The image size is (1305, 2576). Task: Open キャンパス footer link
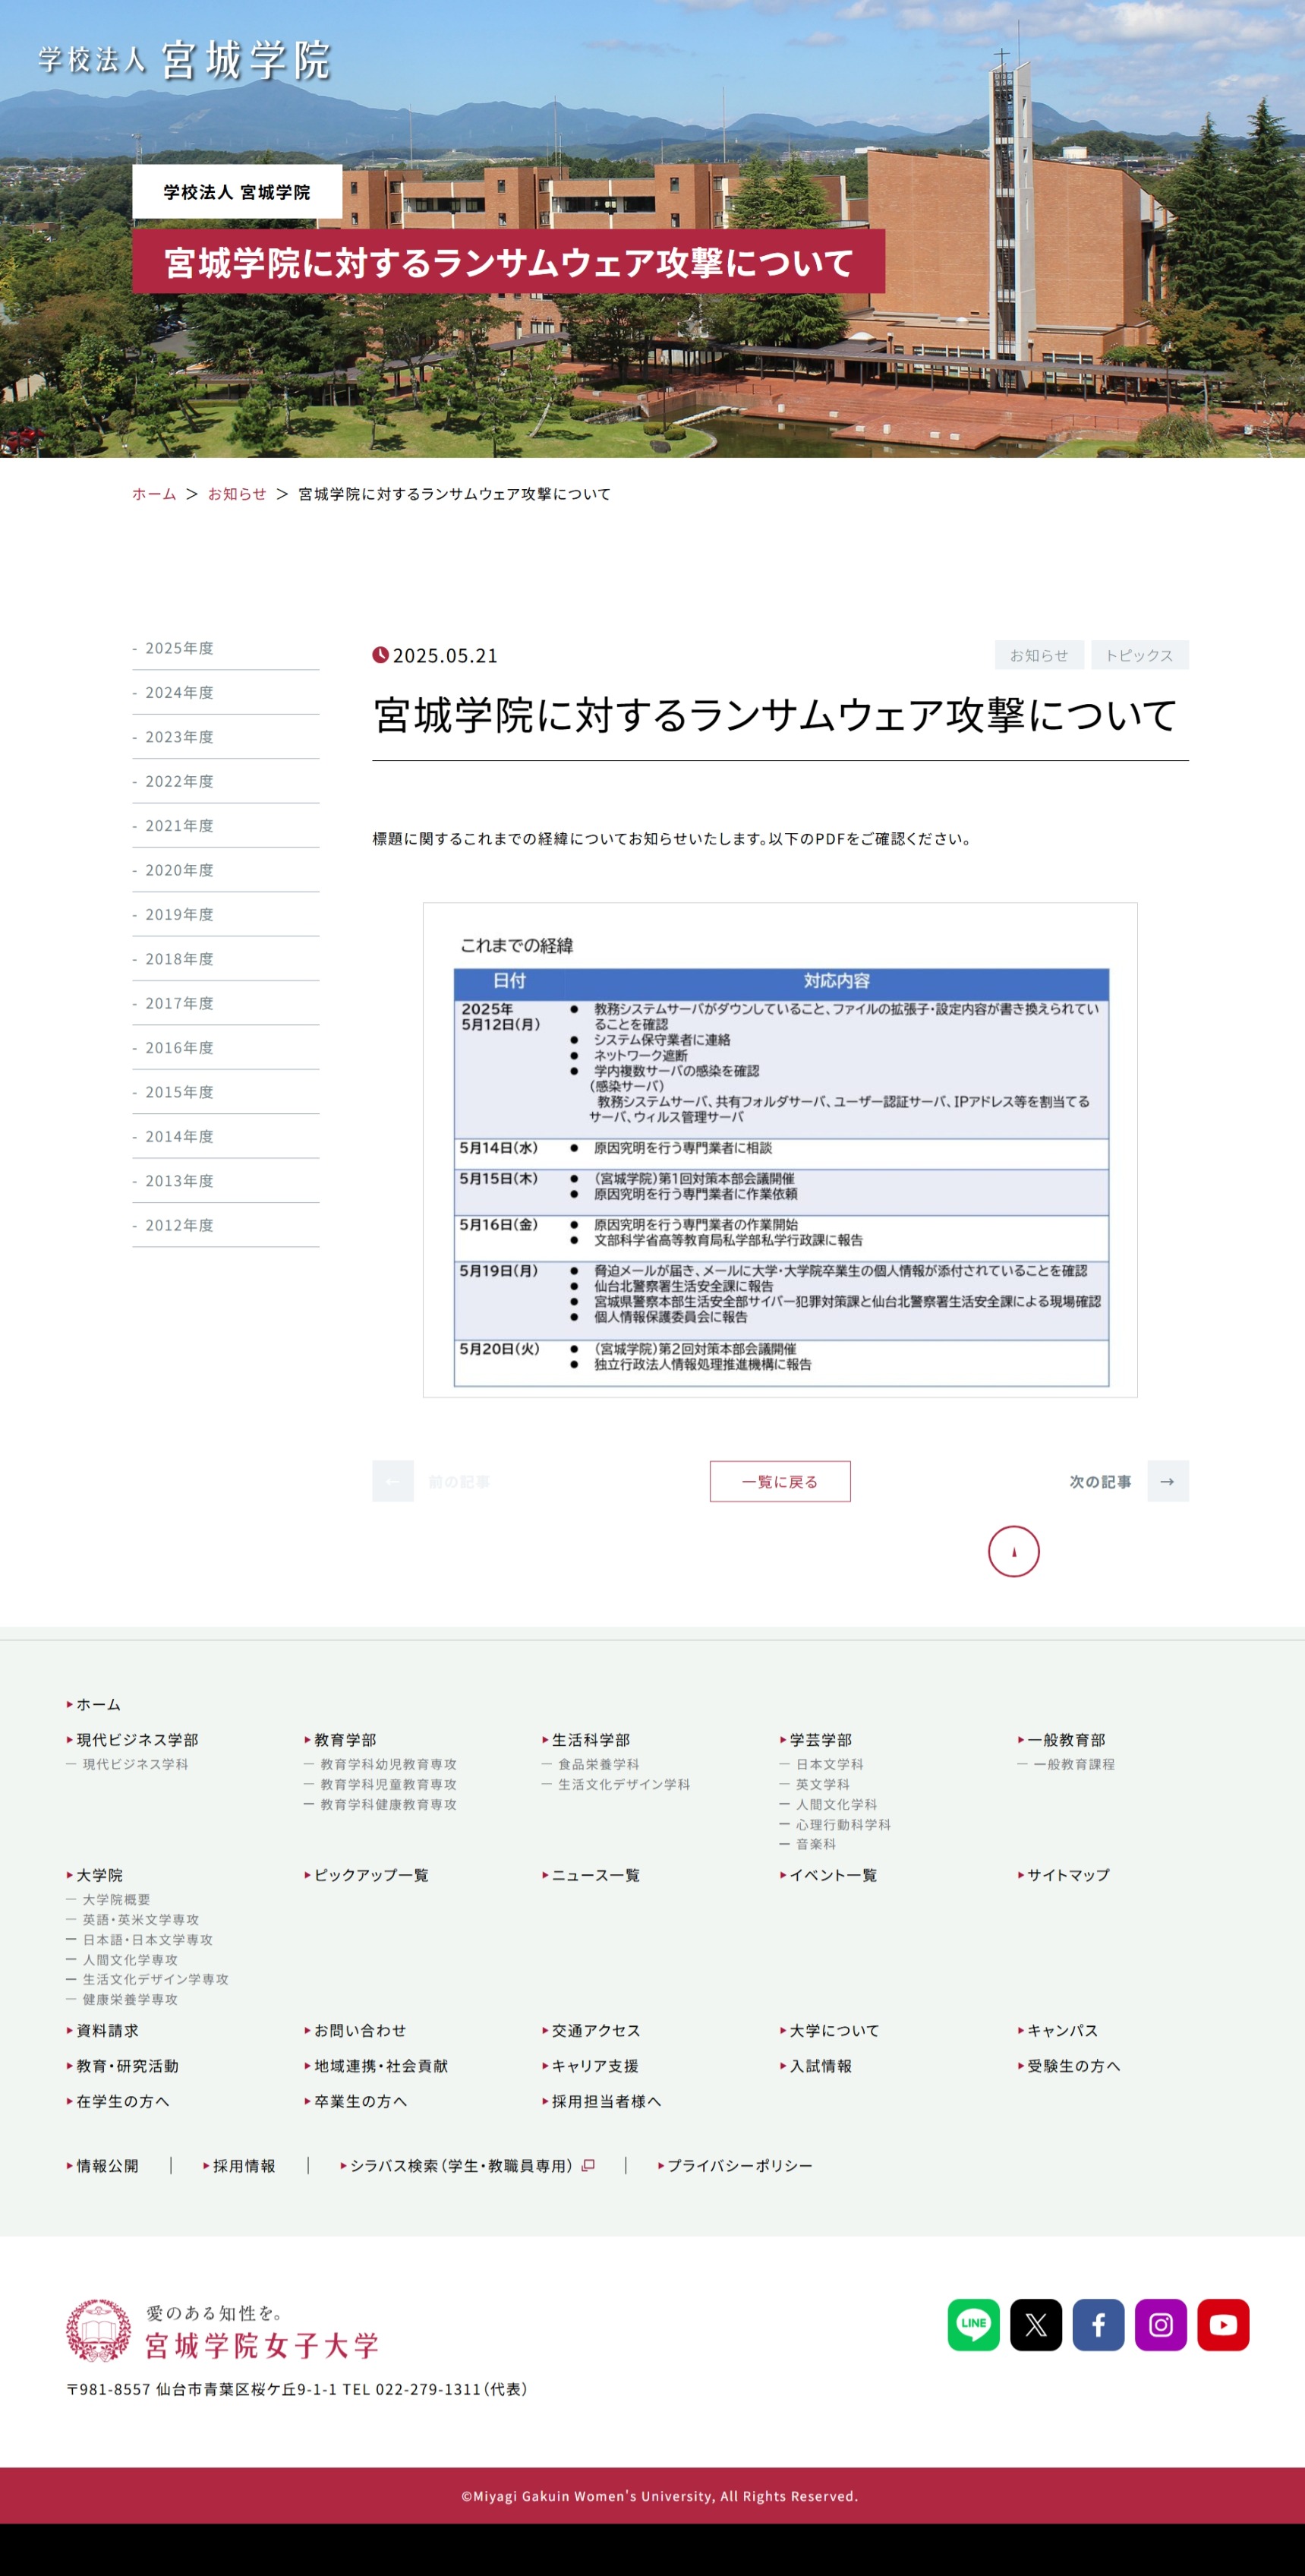(x=1059, y=2030)
